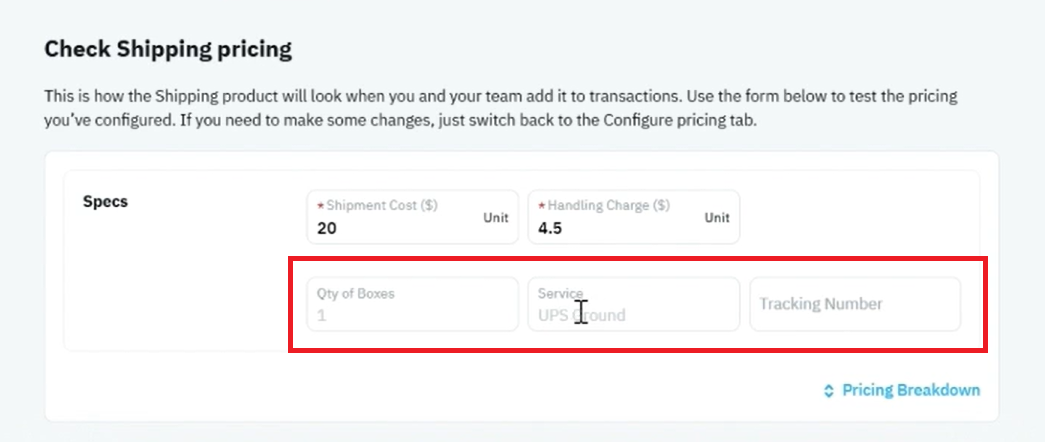This screenshot has width=1045, height=442.
Task: Click the Specs section label
Action: 105,201
